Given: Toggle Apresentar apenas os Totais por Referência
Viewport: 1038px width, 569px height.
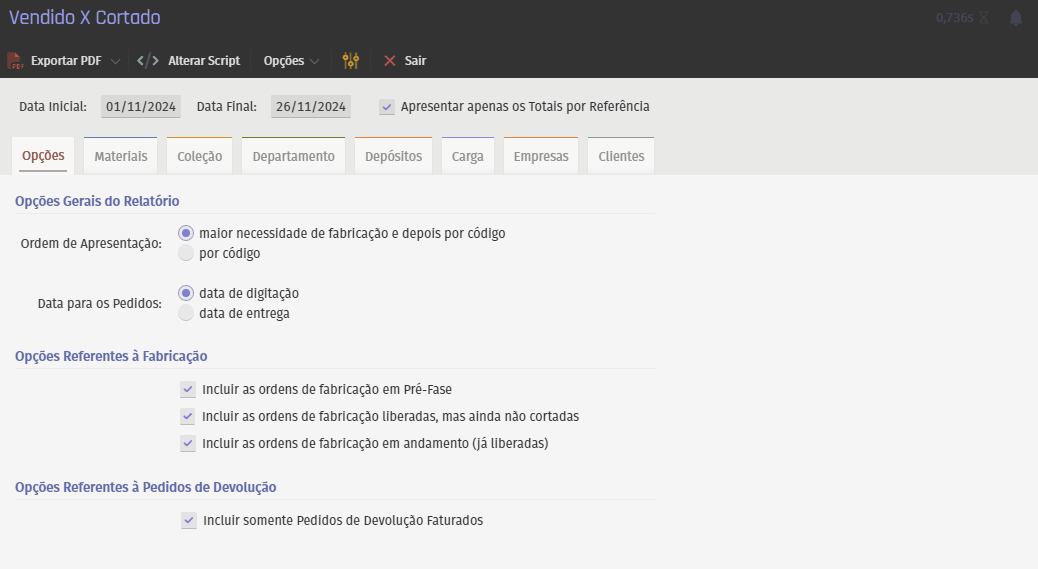Looking at the screenshot, I should [x=387, y=107].
